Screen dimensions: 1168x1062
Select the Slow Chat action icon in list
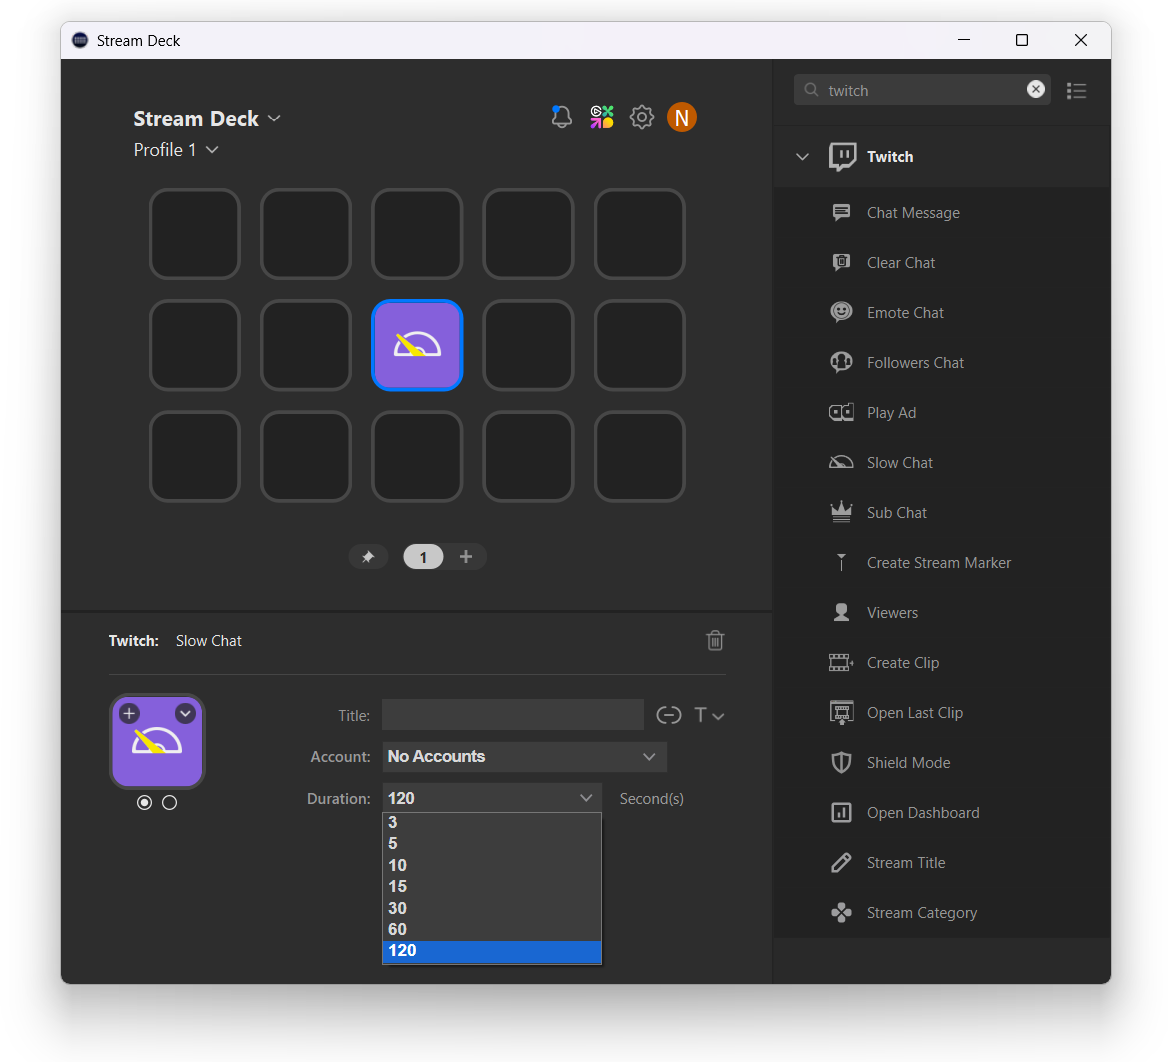point(841,462)
